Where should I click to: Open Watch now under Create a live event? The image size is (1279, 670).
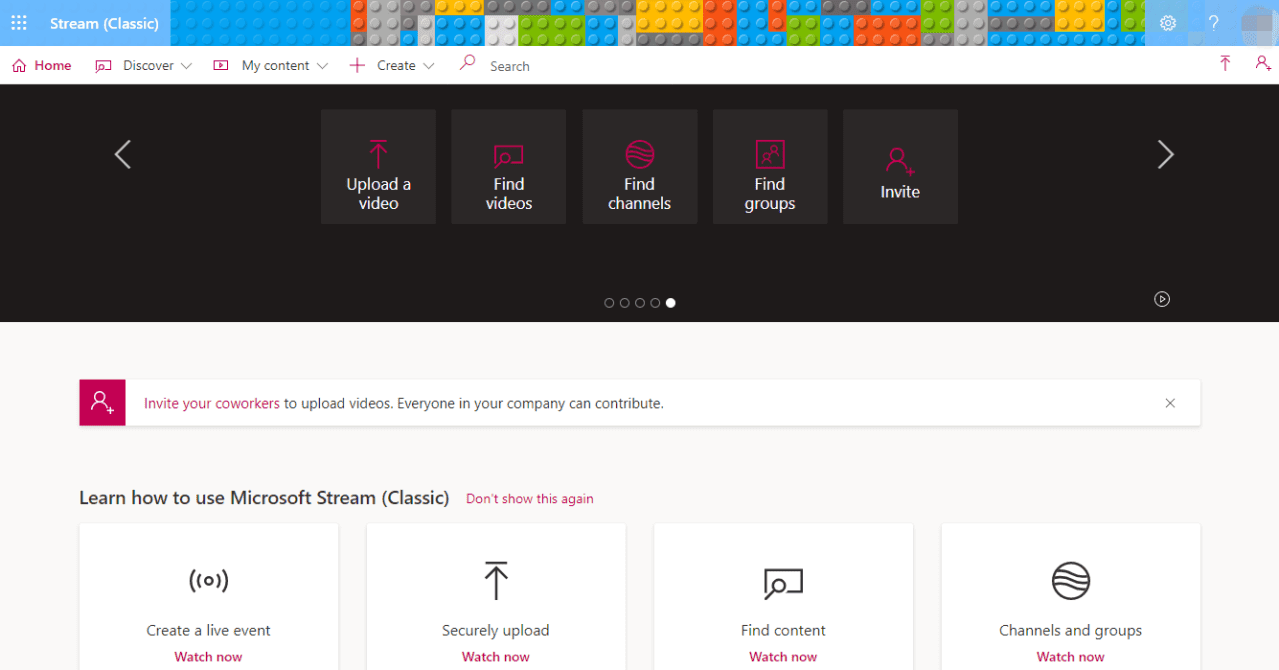(208, 656)
